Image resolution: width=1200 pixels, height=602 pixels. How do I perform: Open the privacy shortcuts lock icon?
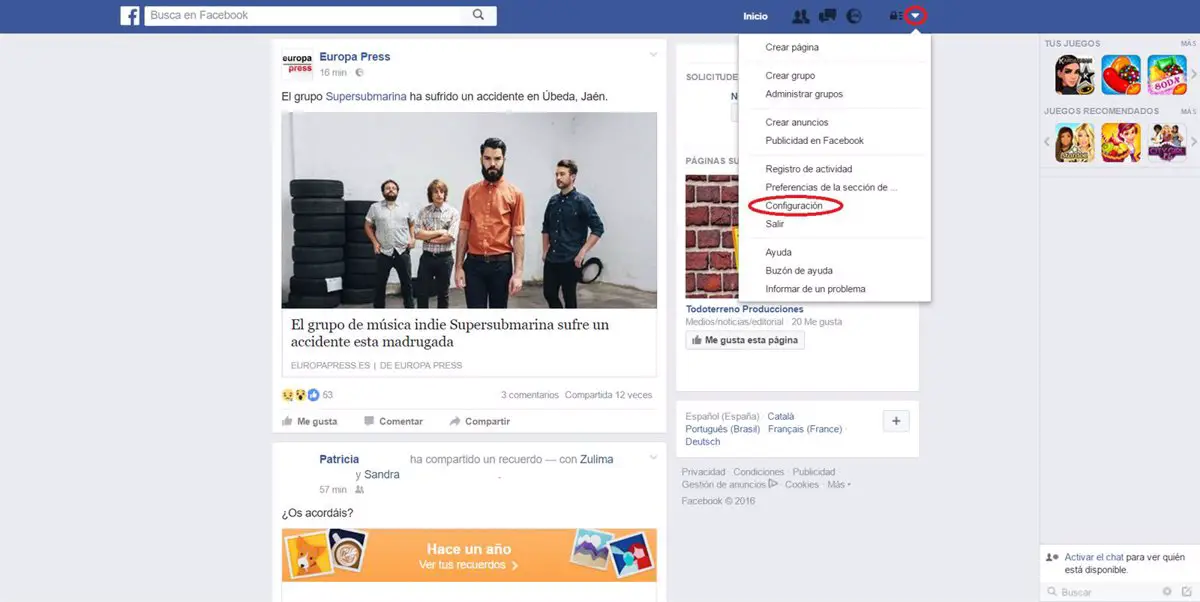[894, 16]
